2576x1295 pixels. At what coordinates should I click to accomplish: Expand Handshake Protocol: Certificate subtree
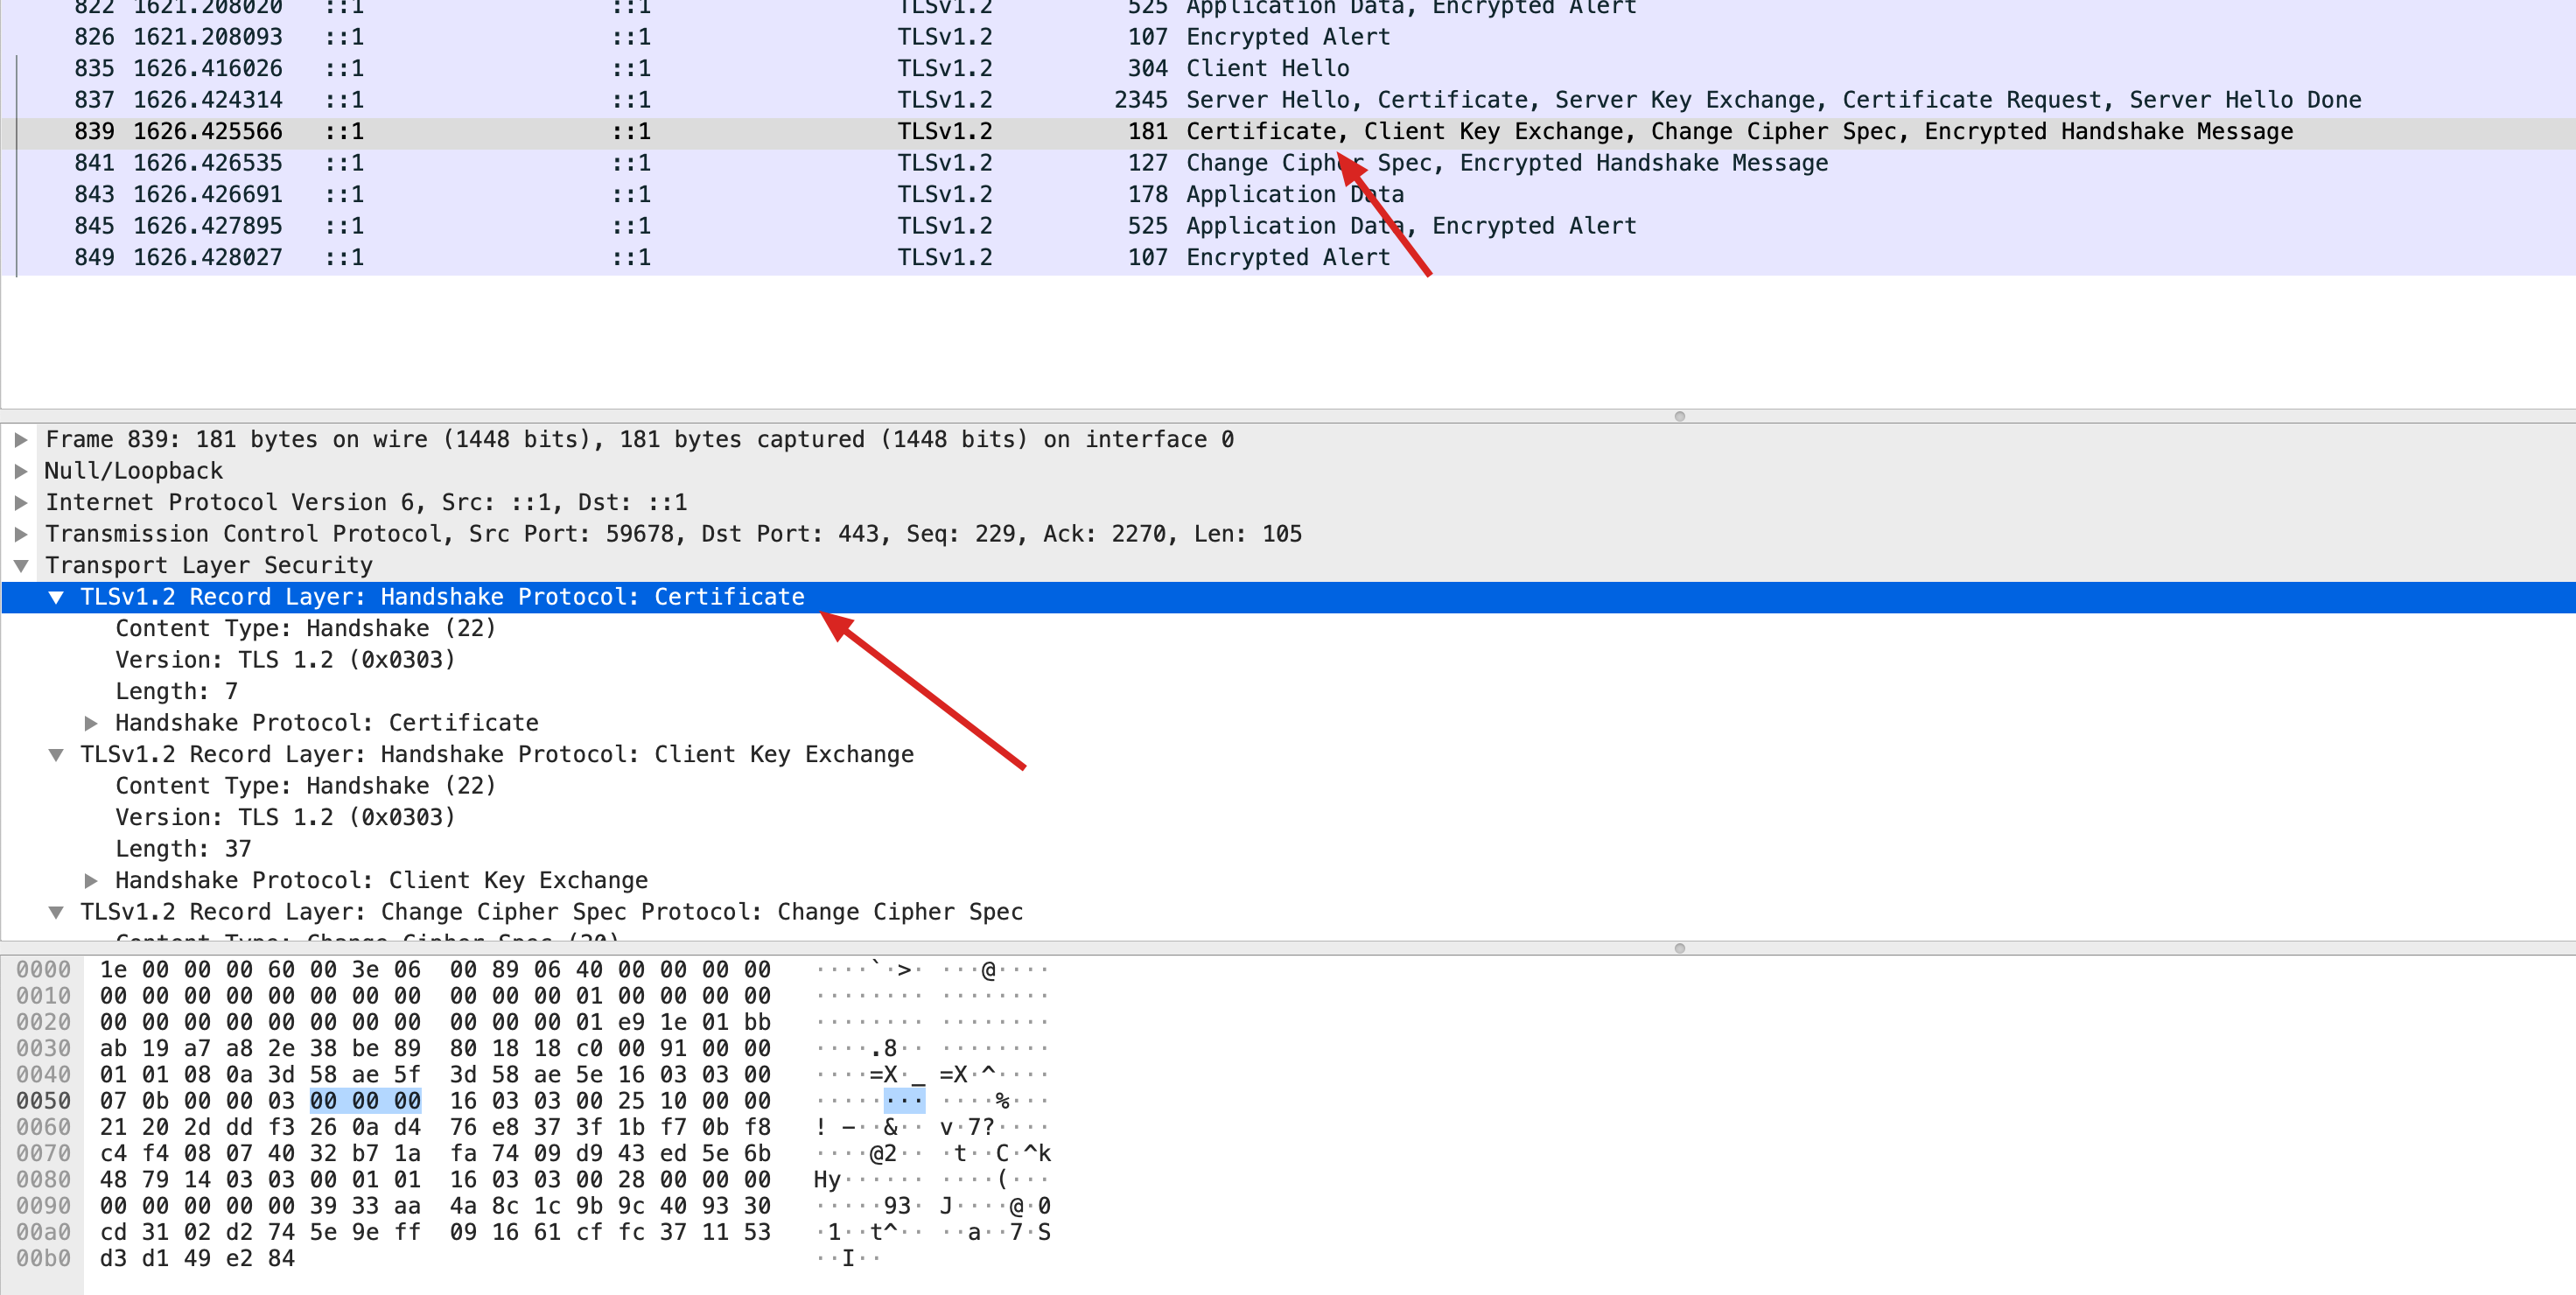(91, 723)
